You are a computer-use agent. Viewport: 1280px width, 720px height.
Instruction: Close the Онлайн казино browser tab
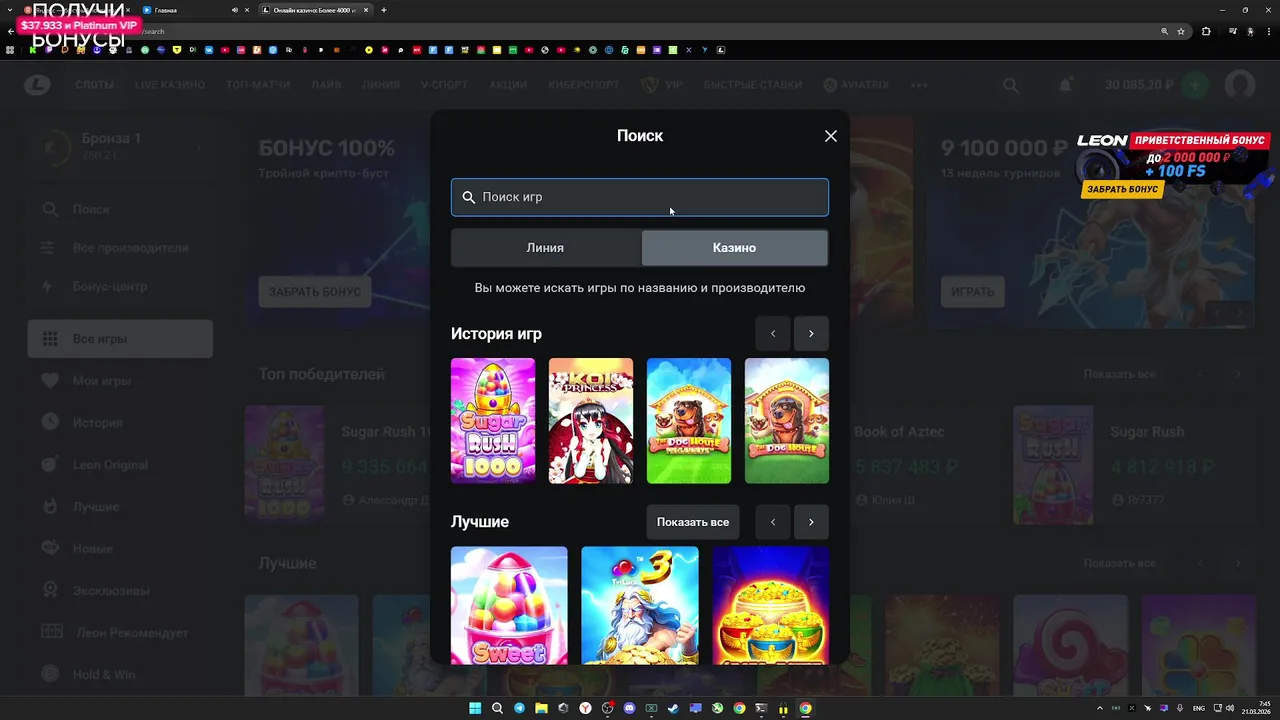pyautogui.click(x=365, y=10)
